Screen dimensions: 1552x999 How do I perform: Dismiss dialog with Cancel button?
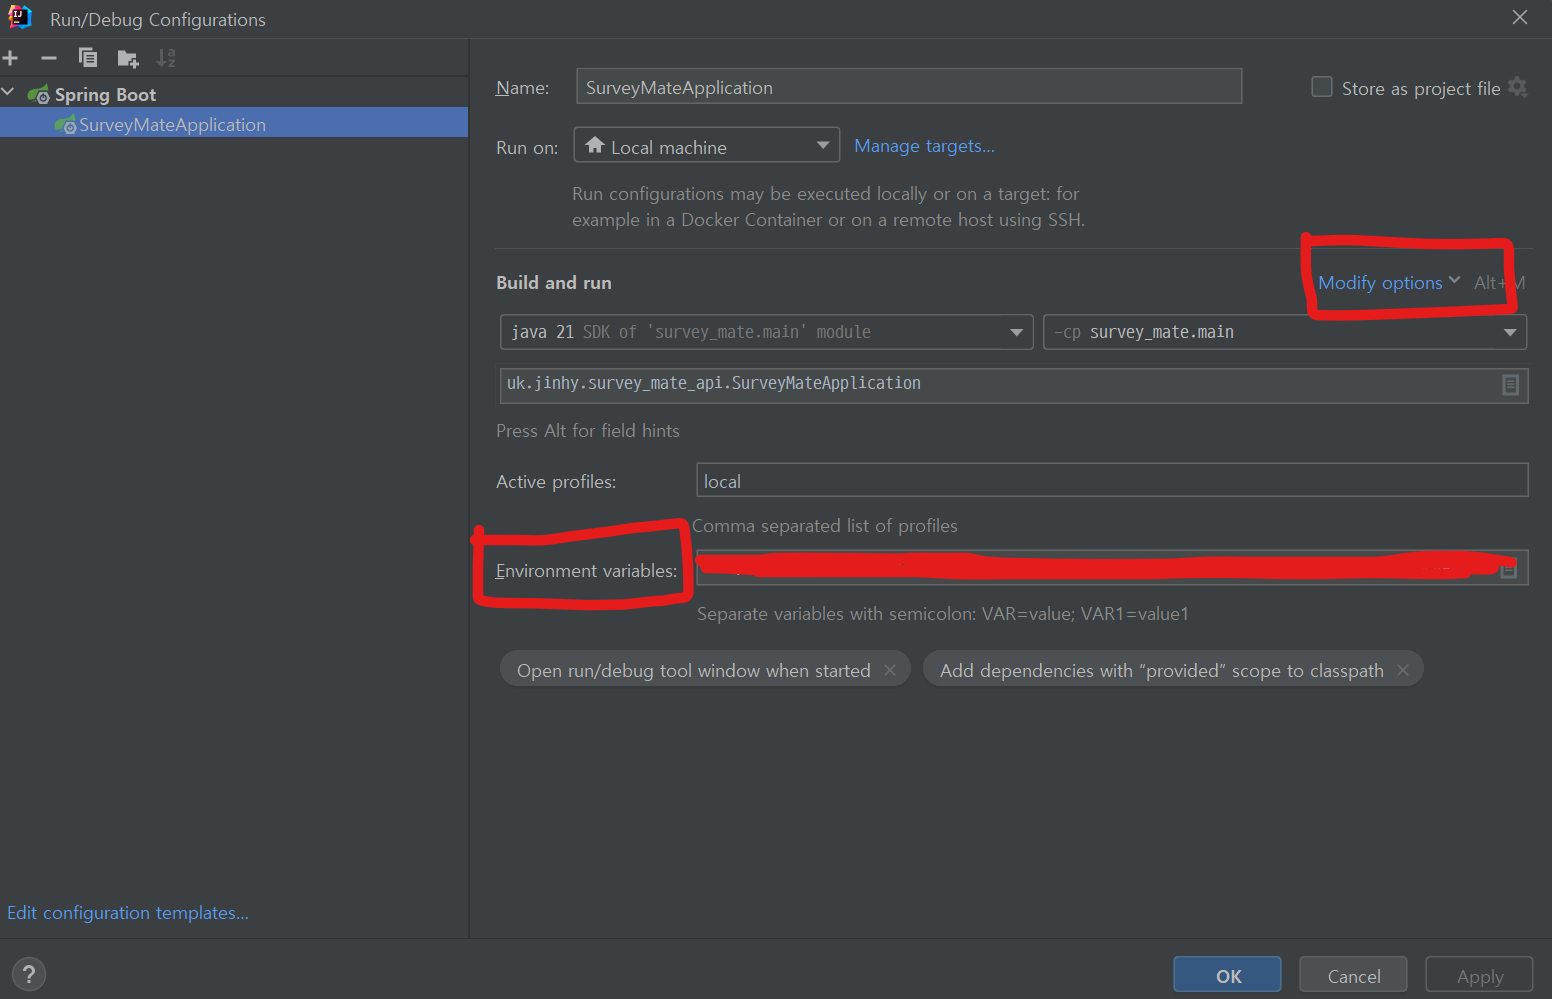click(x=1353, y=975)
